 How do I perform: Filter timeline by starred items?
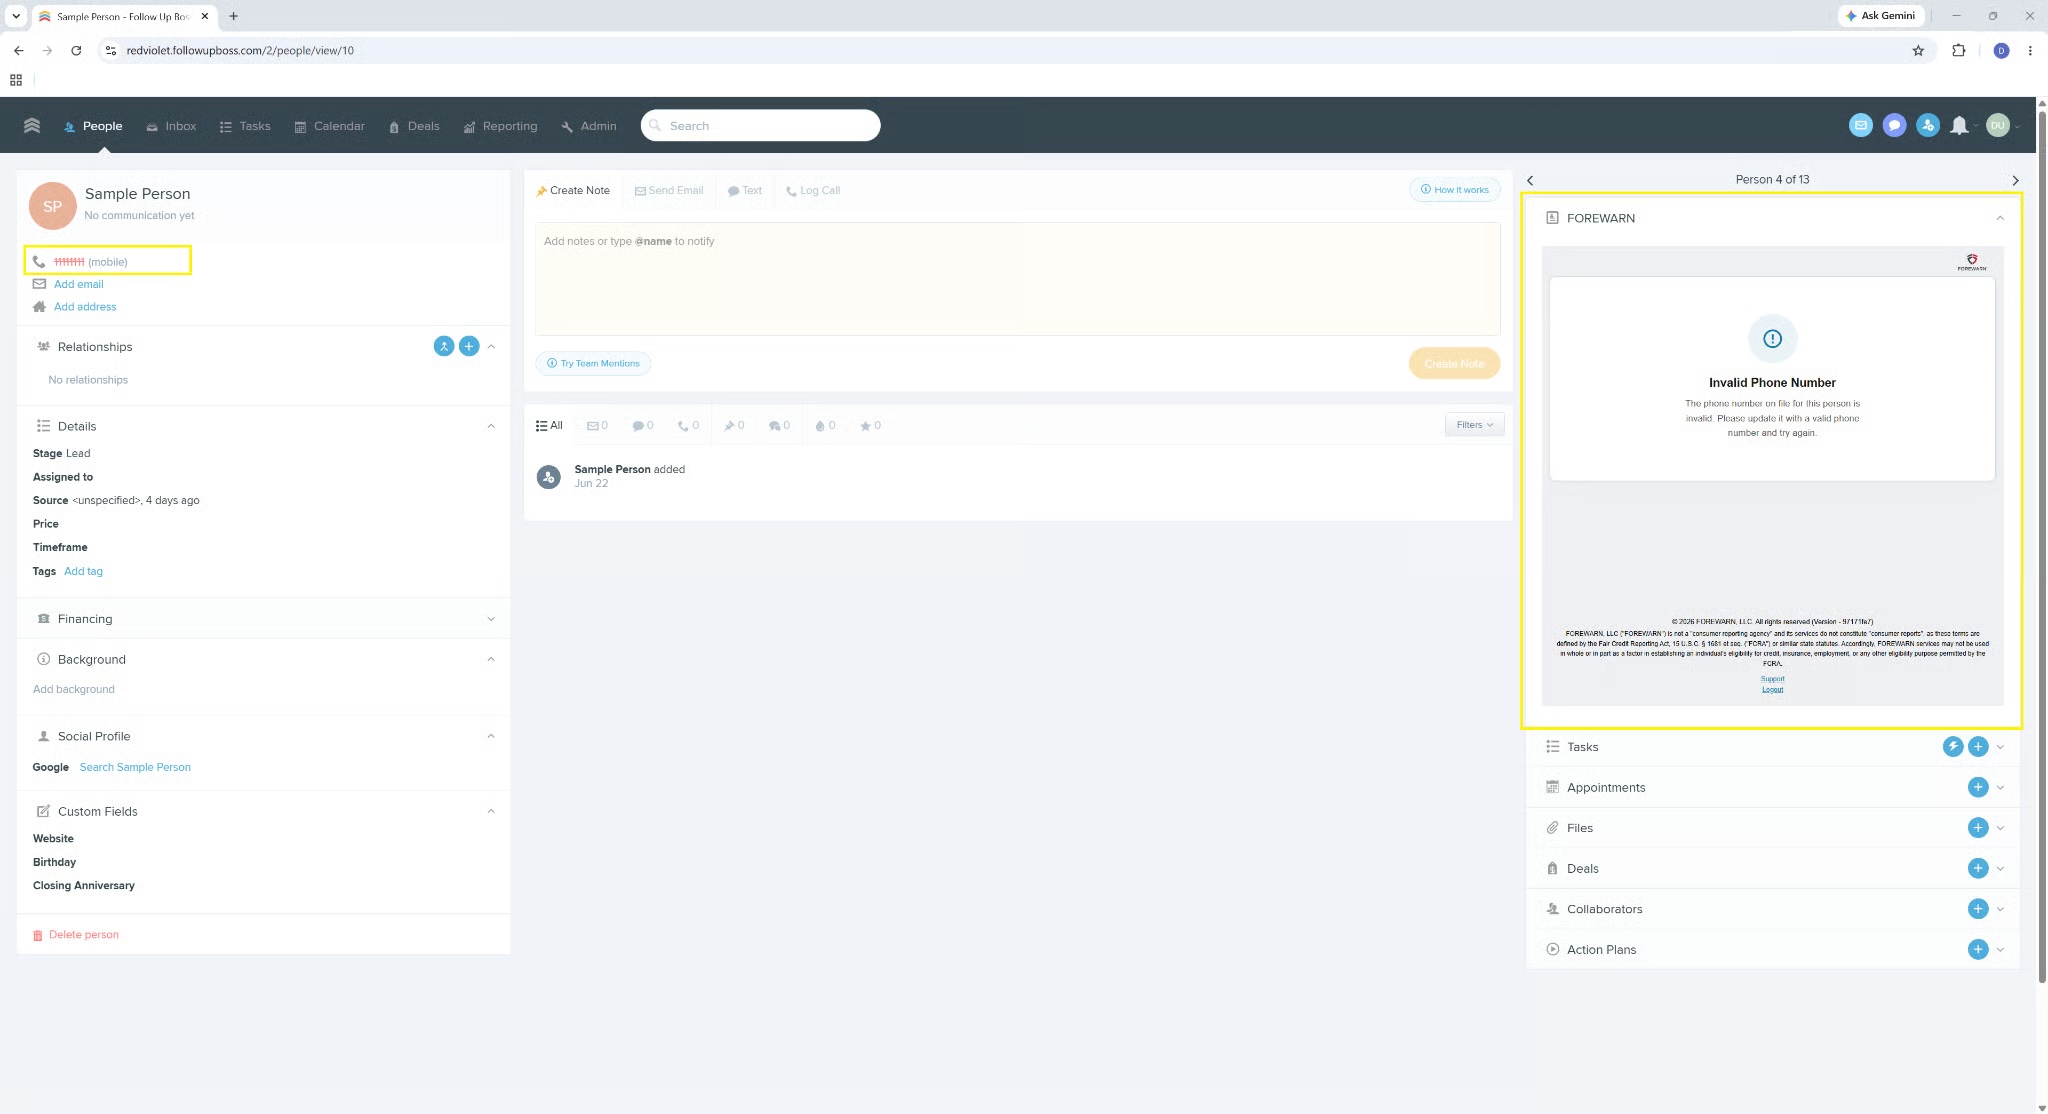pyautogui.click(x=870, y=425)
